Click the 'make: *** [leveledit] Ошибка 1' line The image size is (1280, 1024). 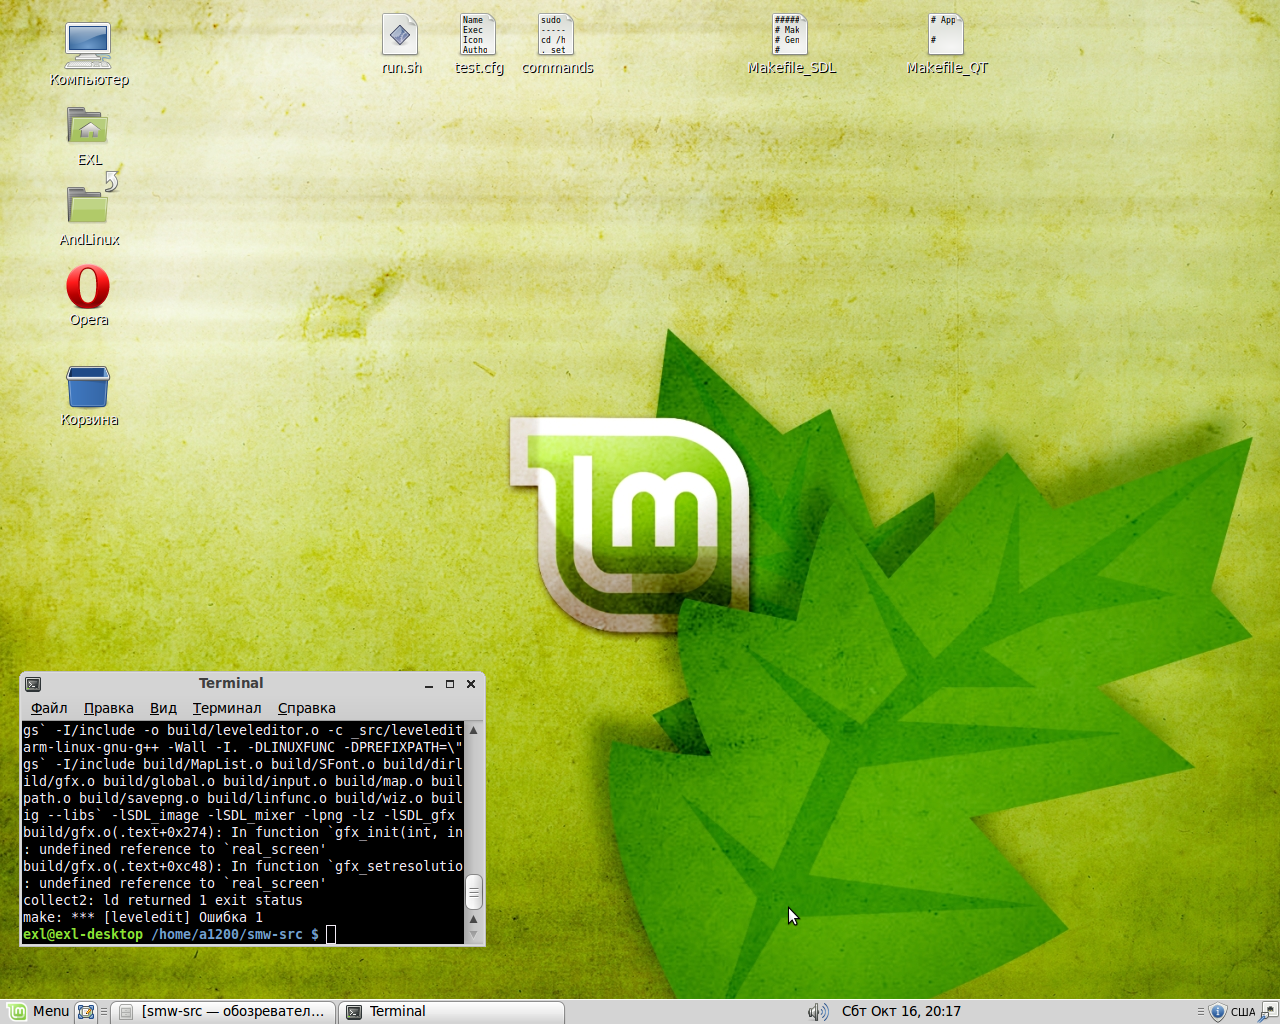coord(143,917)
